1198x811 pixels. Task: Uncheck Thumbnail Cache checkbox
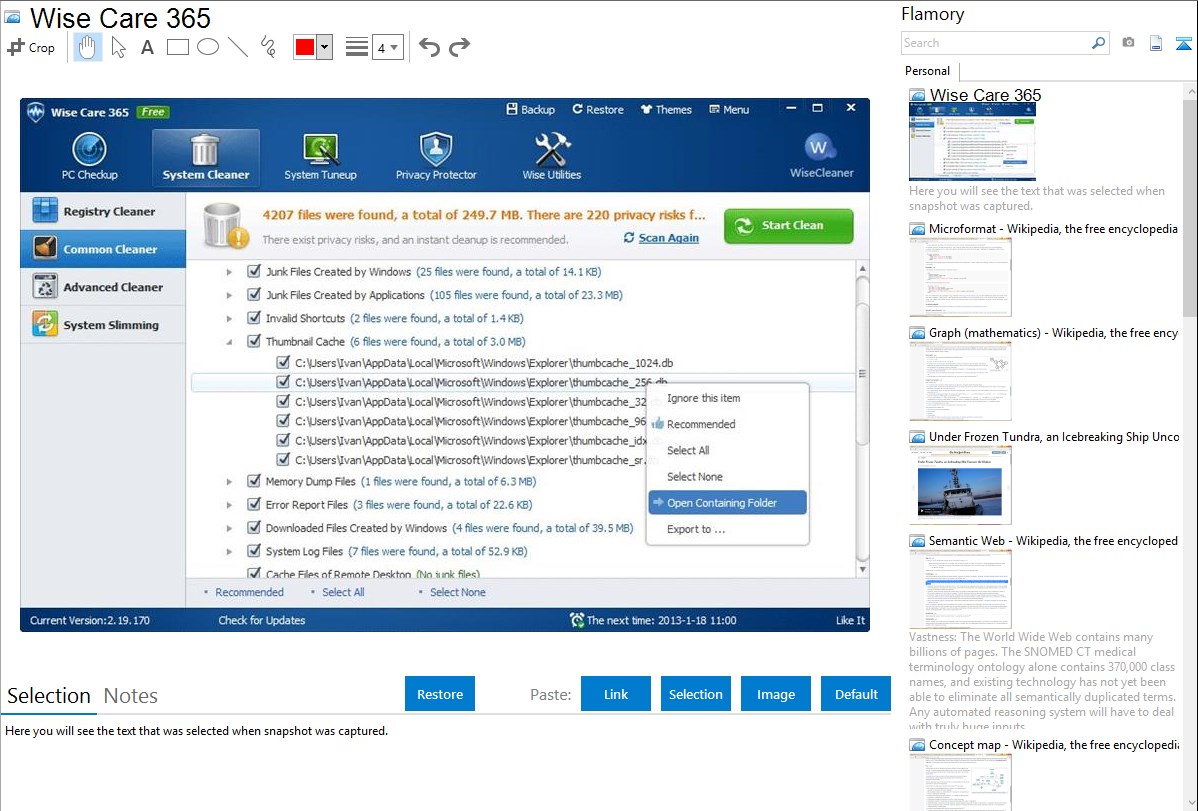pyautogui.click(x=254, y=341)
